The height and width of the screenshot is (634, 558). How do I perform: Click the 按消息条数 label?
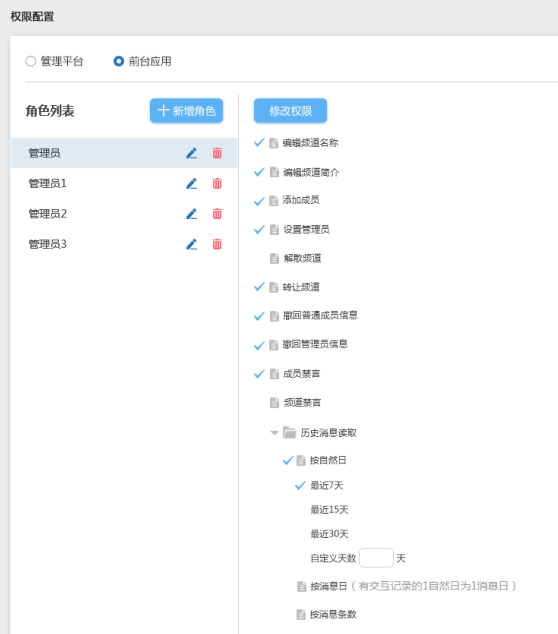pyautogui.click(x=333, y=615)
